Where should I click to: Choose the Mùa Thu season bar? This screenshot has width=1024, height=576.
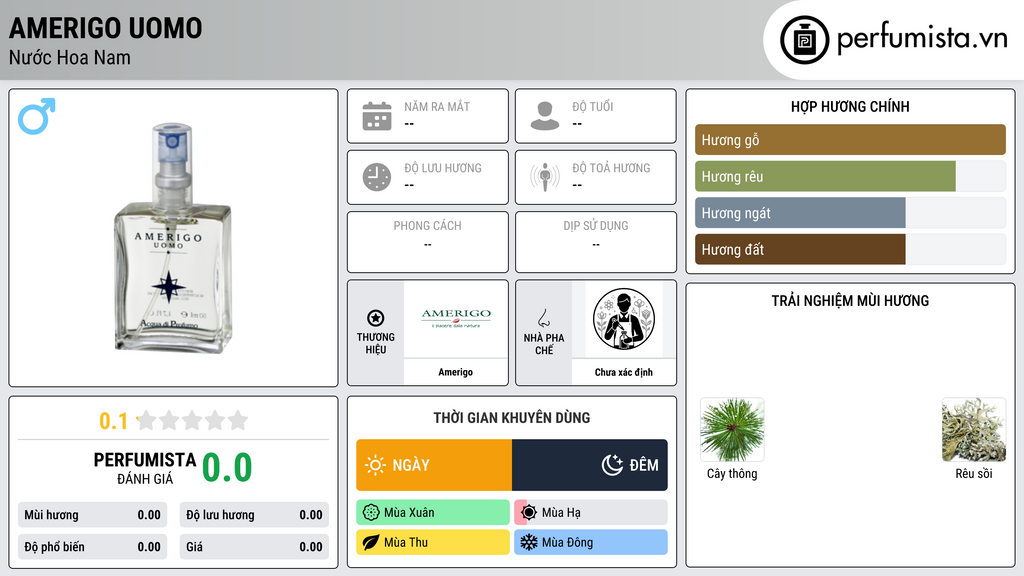(433, 542)
